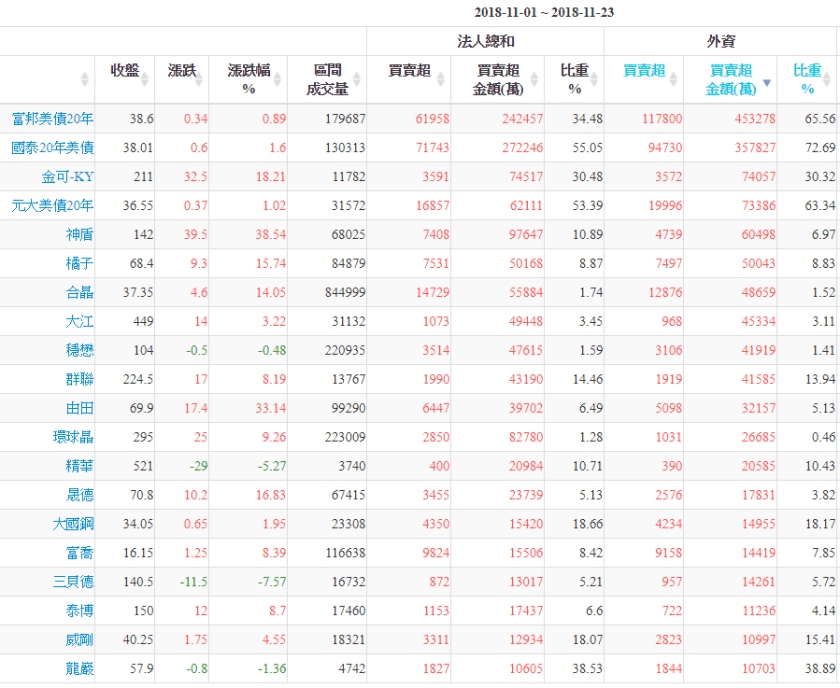The image size is (840, 688).
Task: Click the 法人總和 group header
Action: click(485, 41)
